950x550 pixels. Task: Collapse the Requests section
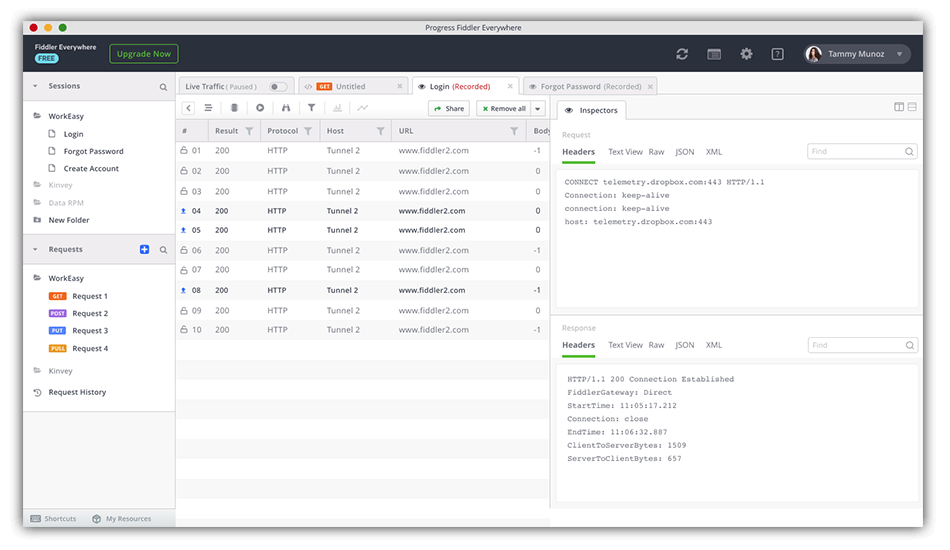point(35,249)
